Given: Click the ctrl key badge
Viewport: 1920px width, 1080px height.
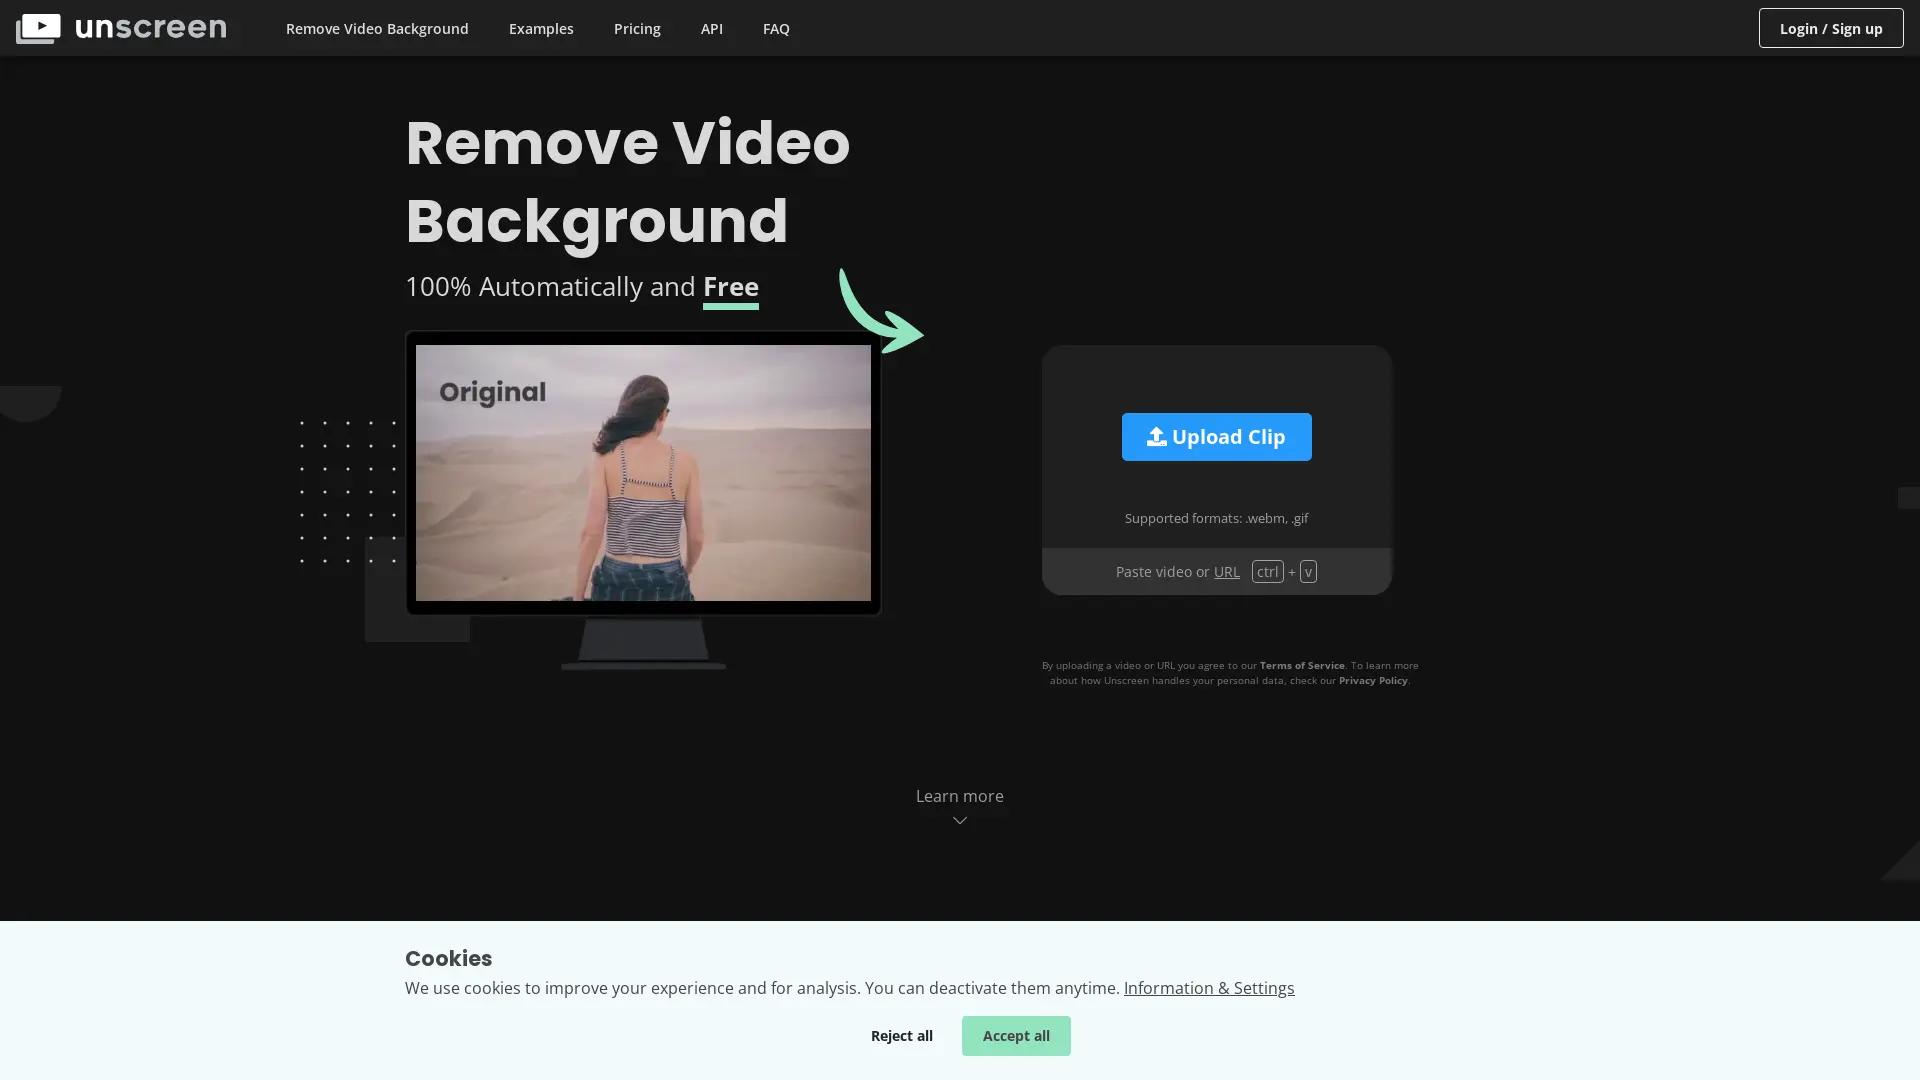Looking at the screenshot, I should (1266, 571).
